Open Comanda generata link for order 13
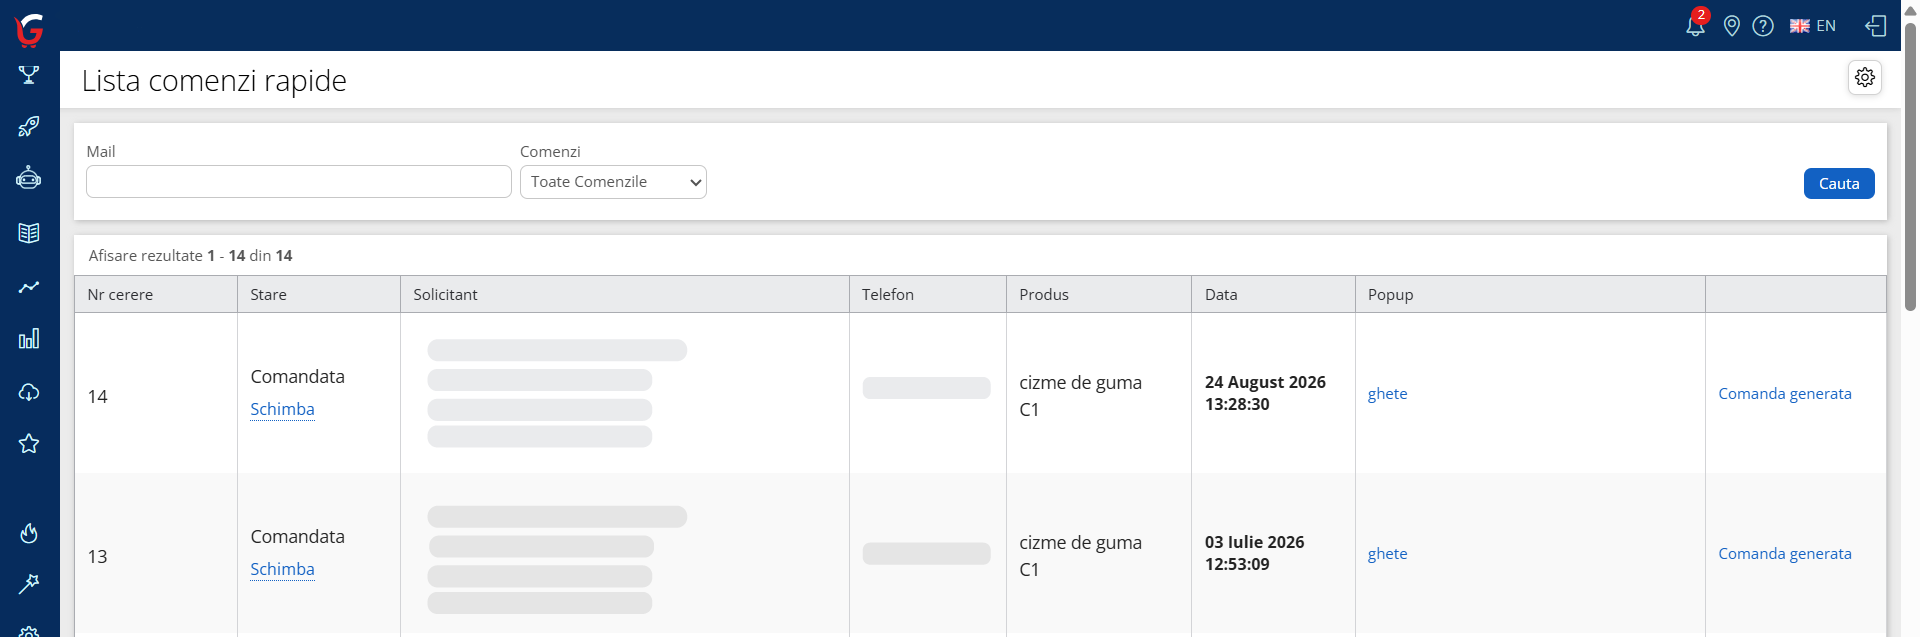The width and height of the screenshot is (1920, 637). pyautogui.click(x=1785, y=554)
